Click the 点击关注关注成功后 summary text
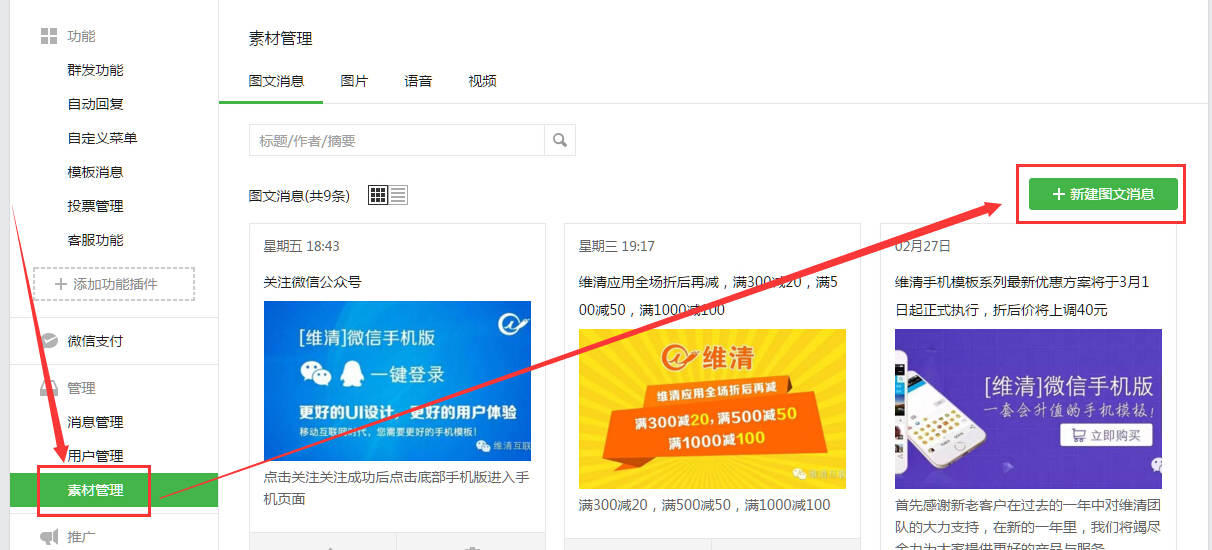 396,487
